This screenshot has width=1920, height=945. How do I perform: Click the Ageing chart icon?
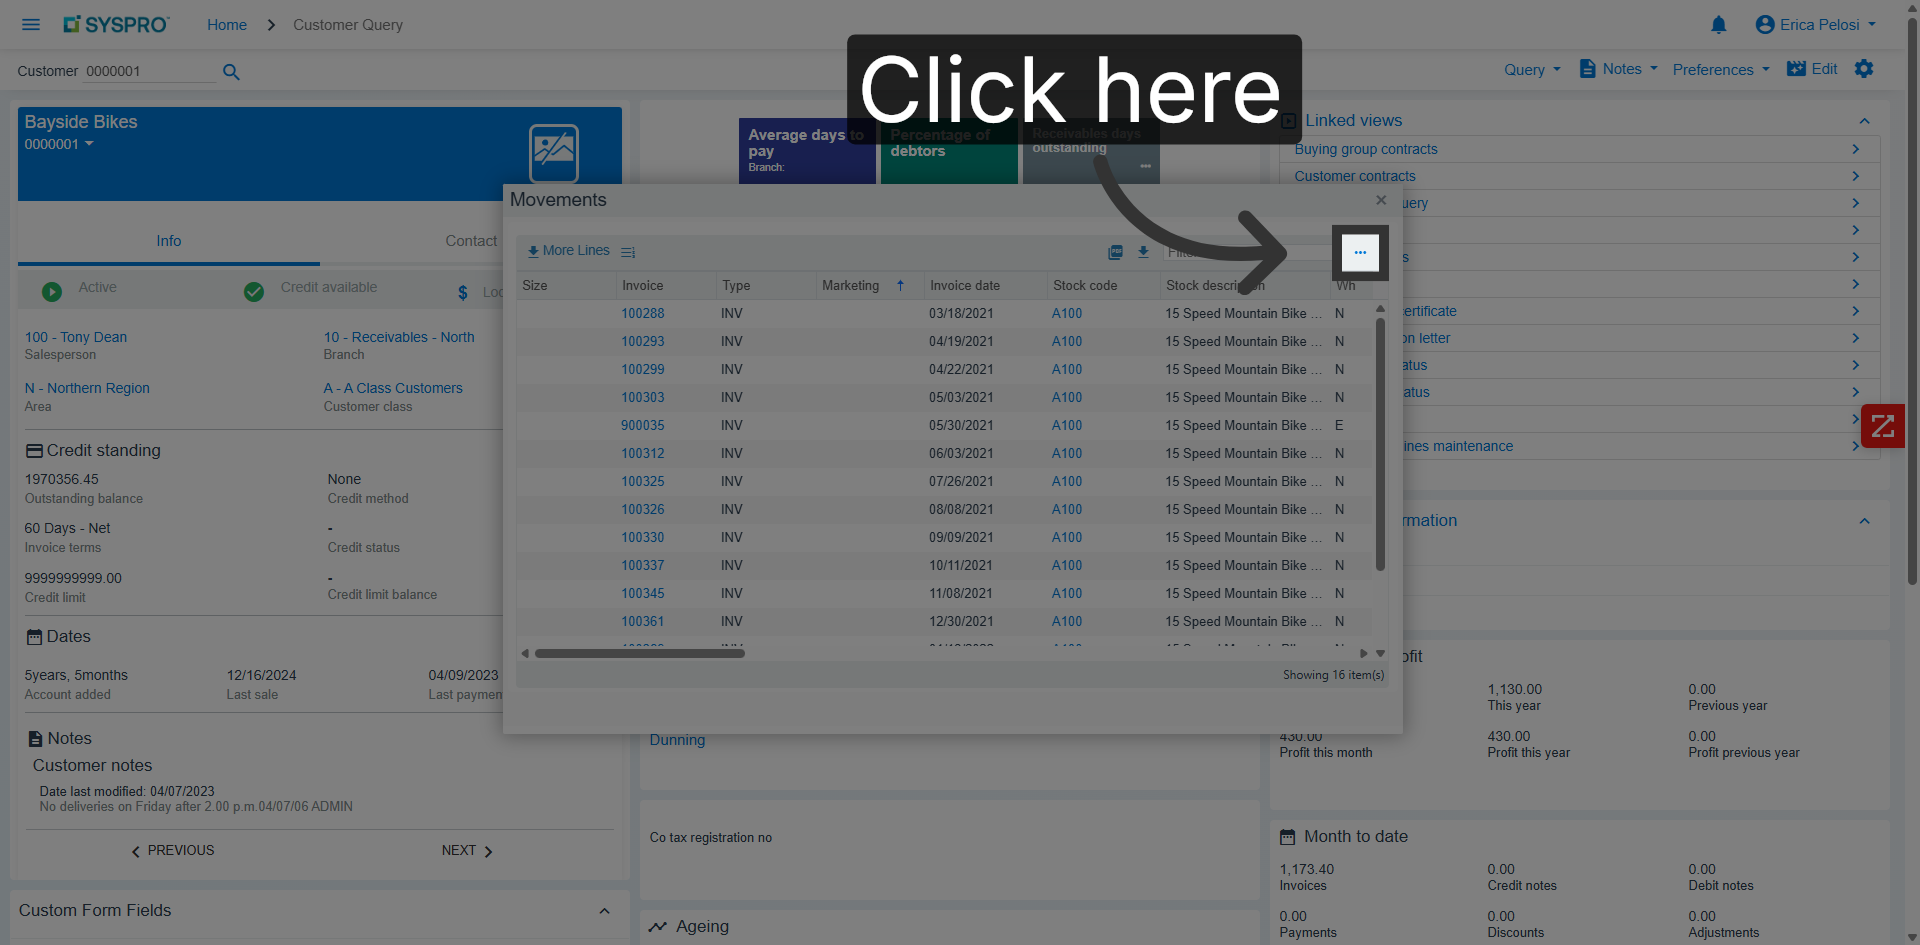pyautogui.click(x=657, y=927)
